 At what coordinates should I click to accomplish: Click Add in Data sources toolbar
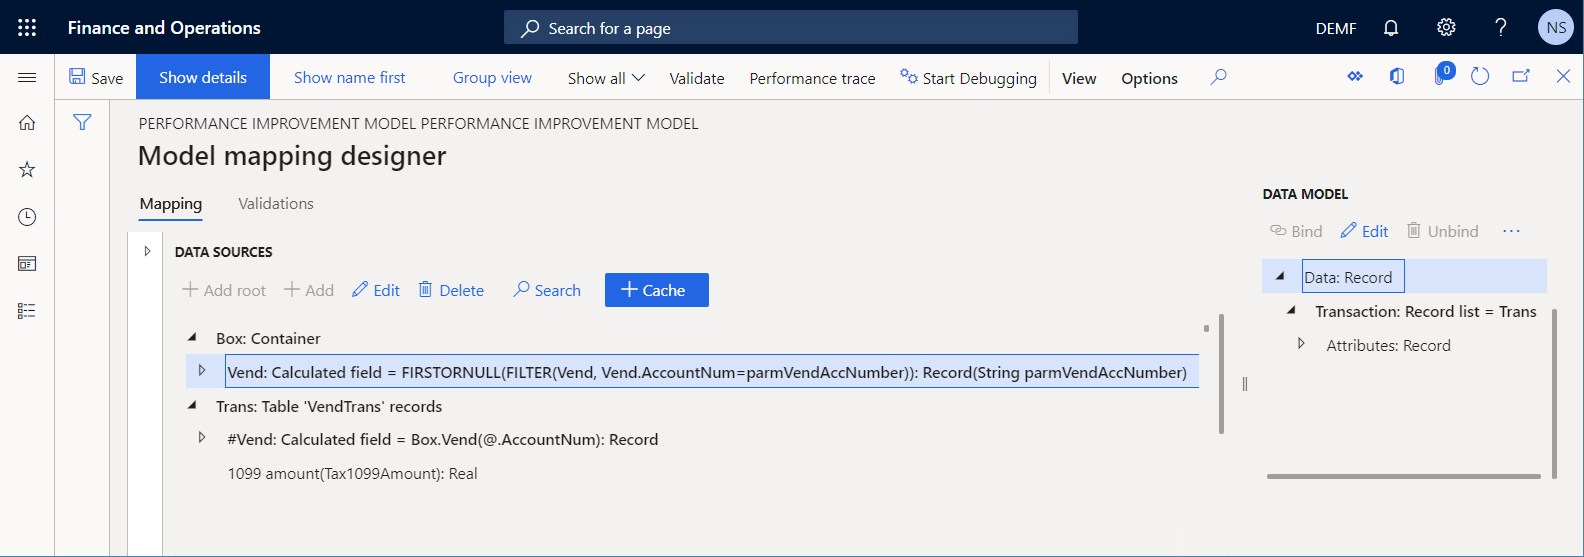pos(309,290)
